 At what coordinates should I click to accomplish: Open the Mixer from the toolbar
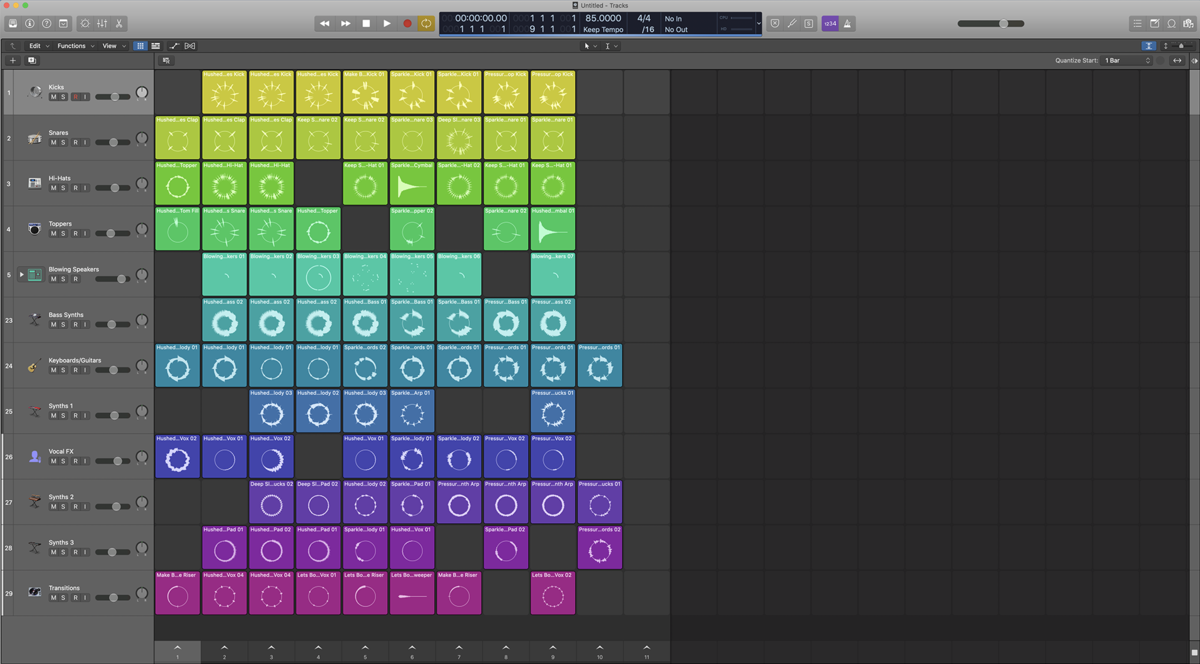103,23
